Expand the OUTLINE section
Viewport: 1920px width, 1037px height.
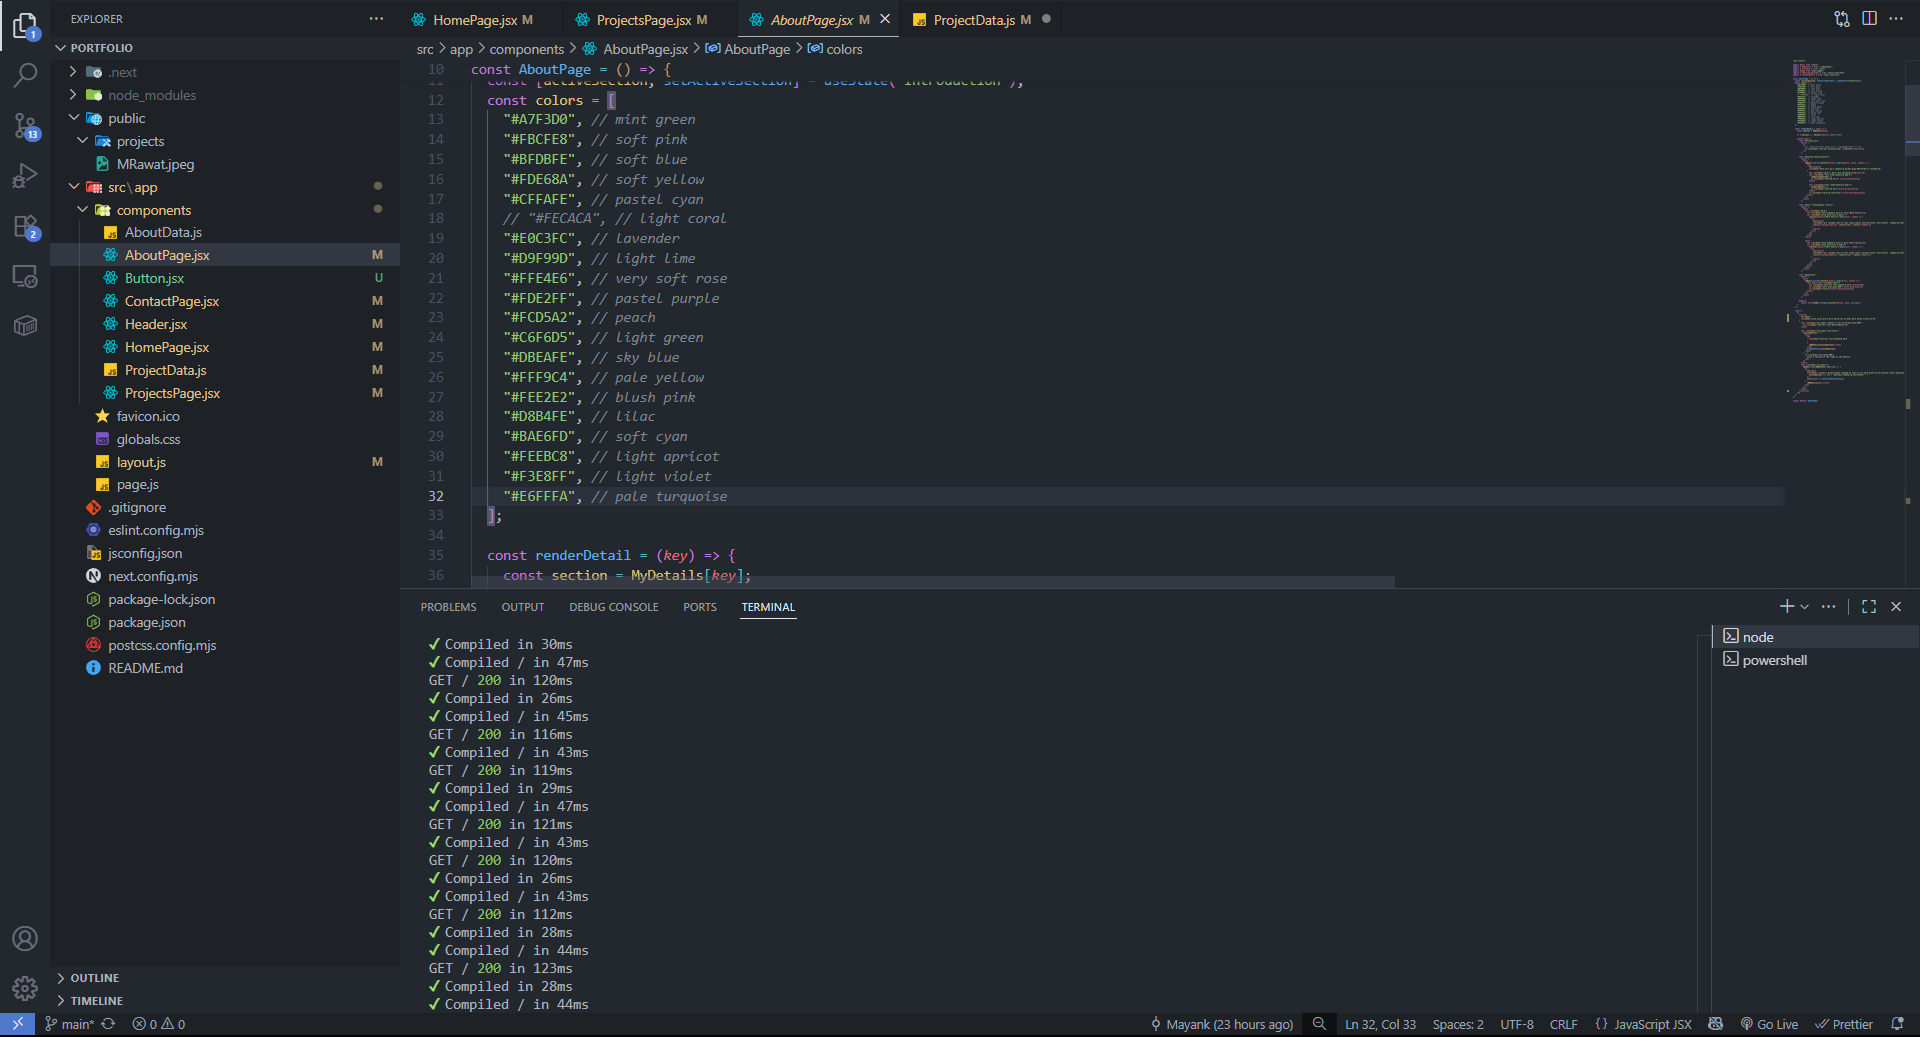[x=94, y=978]
